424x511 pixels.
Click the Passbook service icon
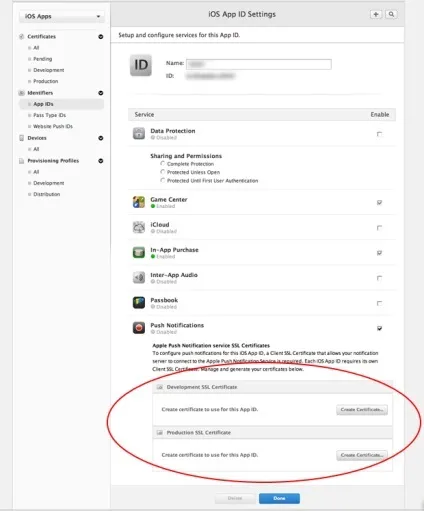coord(139,303)
